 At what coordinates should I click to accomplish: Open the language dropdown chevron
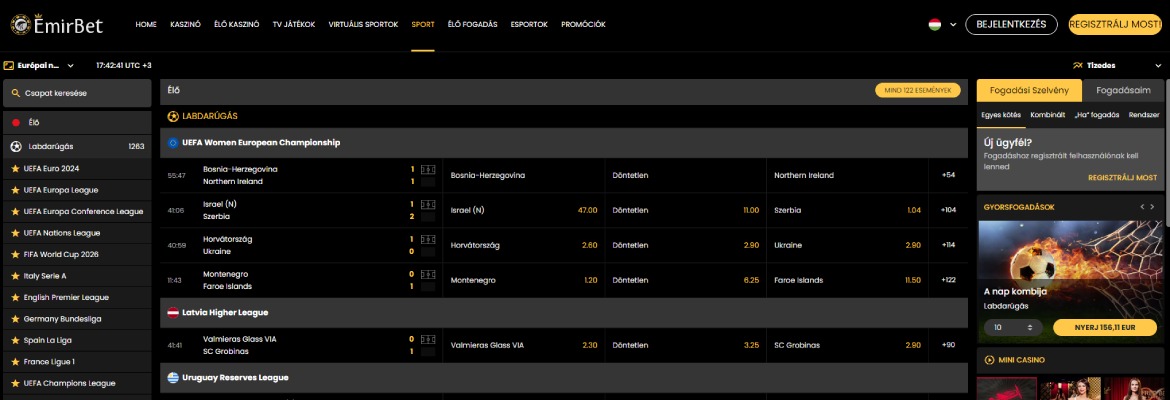[x=953, y=25]
